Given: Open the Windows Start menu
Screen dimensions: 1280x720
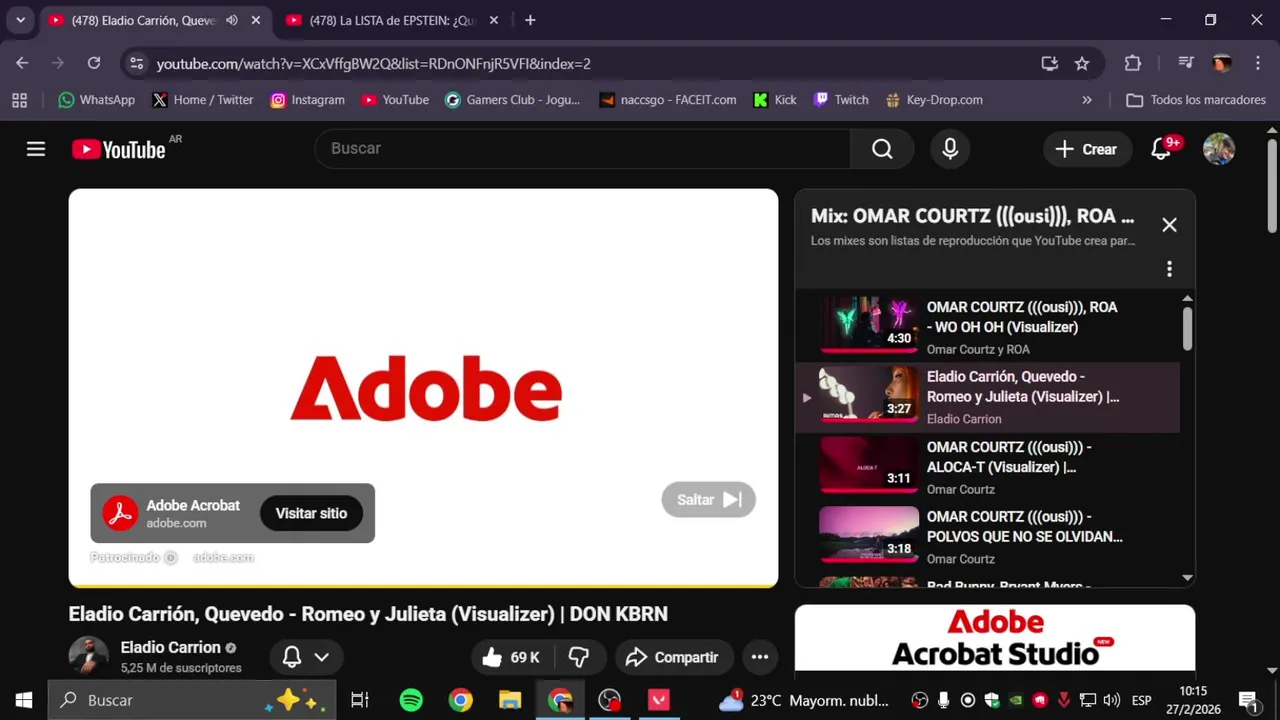Looking at the screenshot, I should click(24, 700).
